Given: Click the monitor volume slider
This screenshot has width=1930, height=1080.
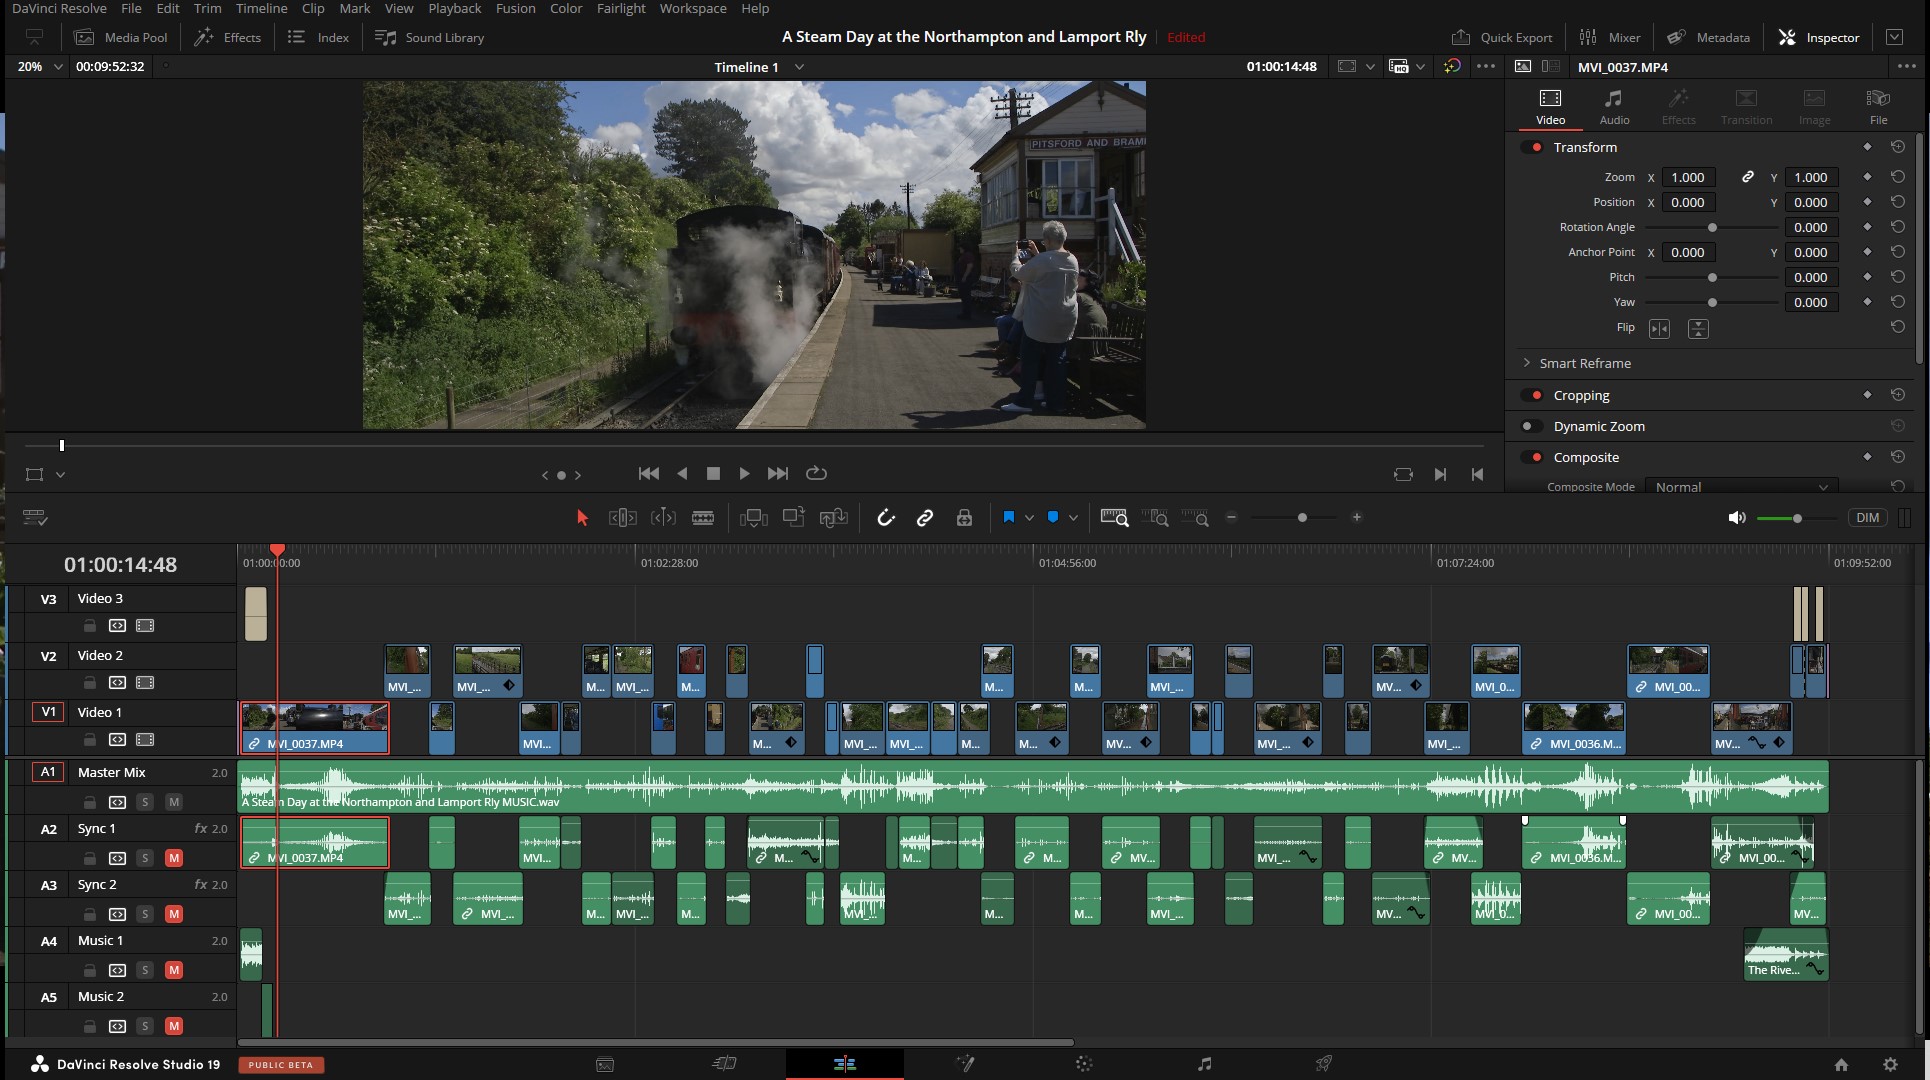Looking at the screenshot, I should (x=1797, y=518).
